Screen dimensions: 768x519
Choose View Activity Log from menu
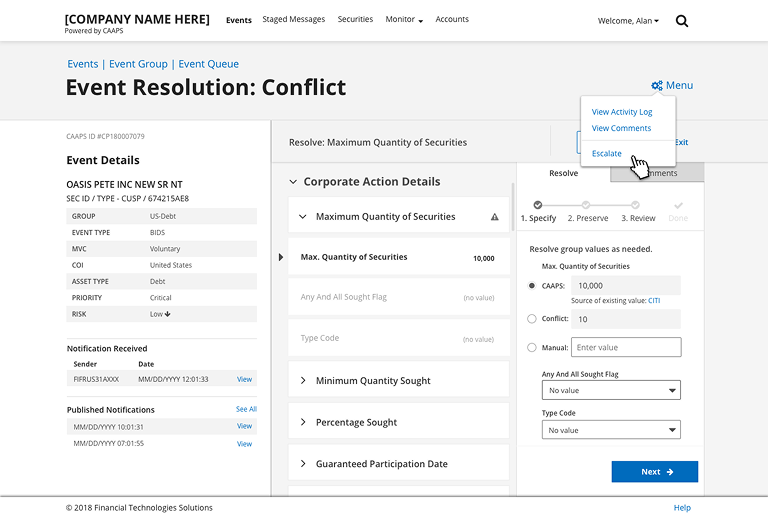[622, 112]
